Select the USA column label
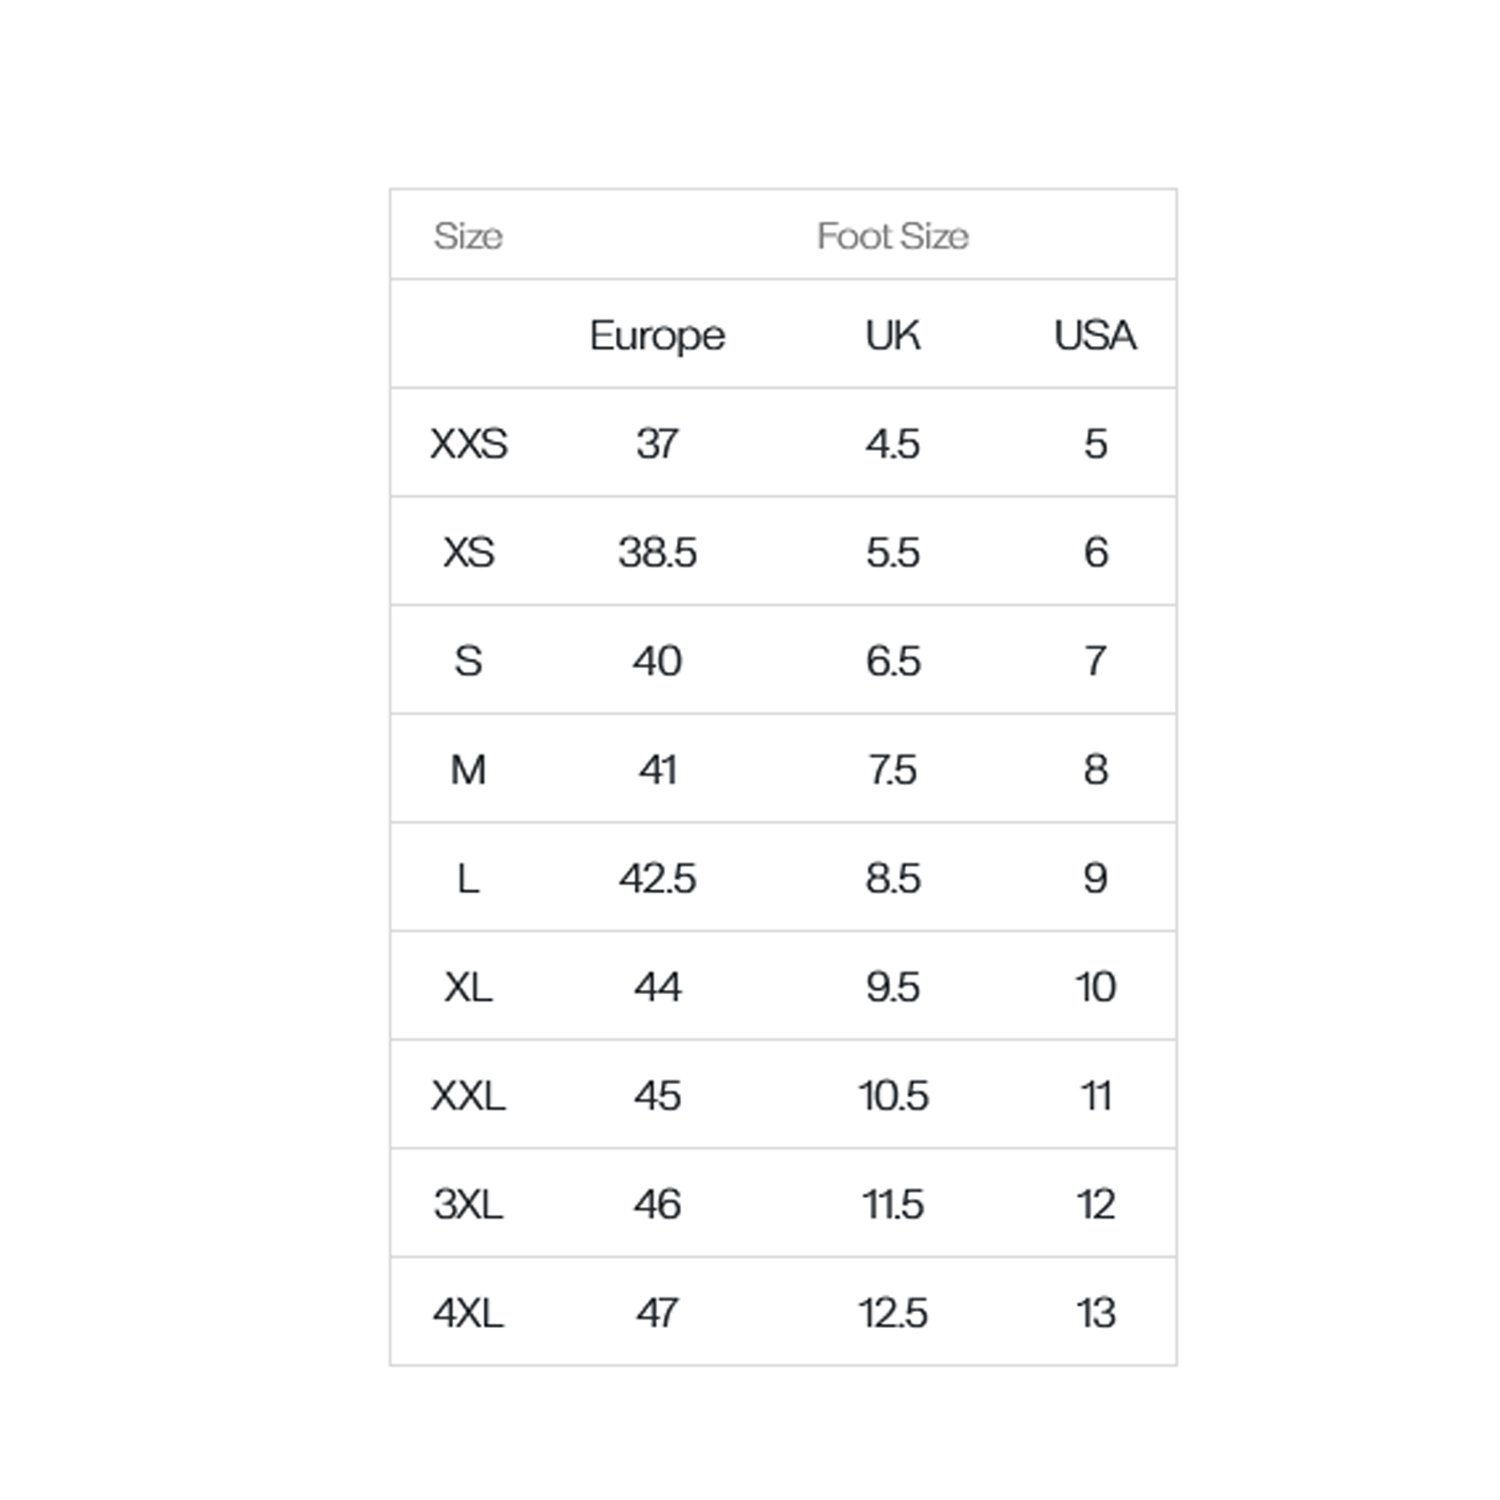 (1095, 335)
